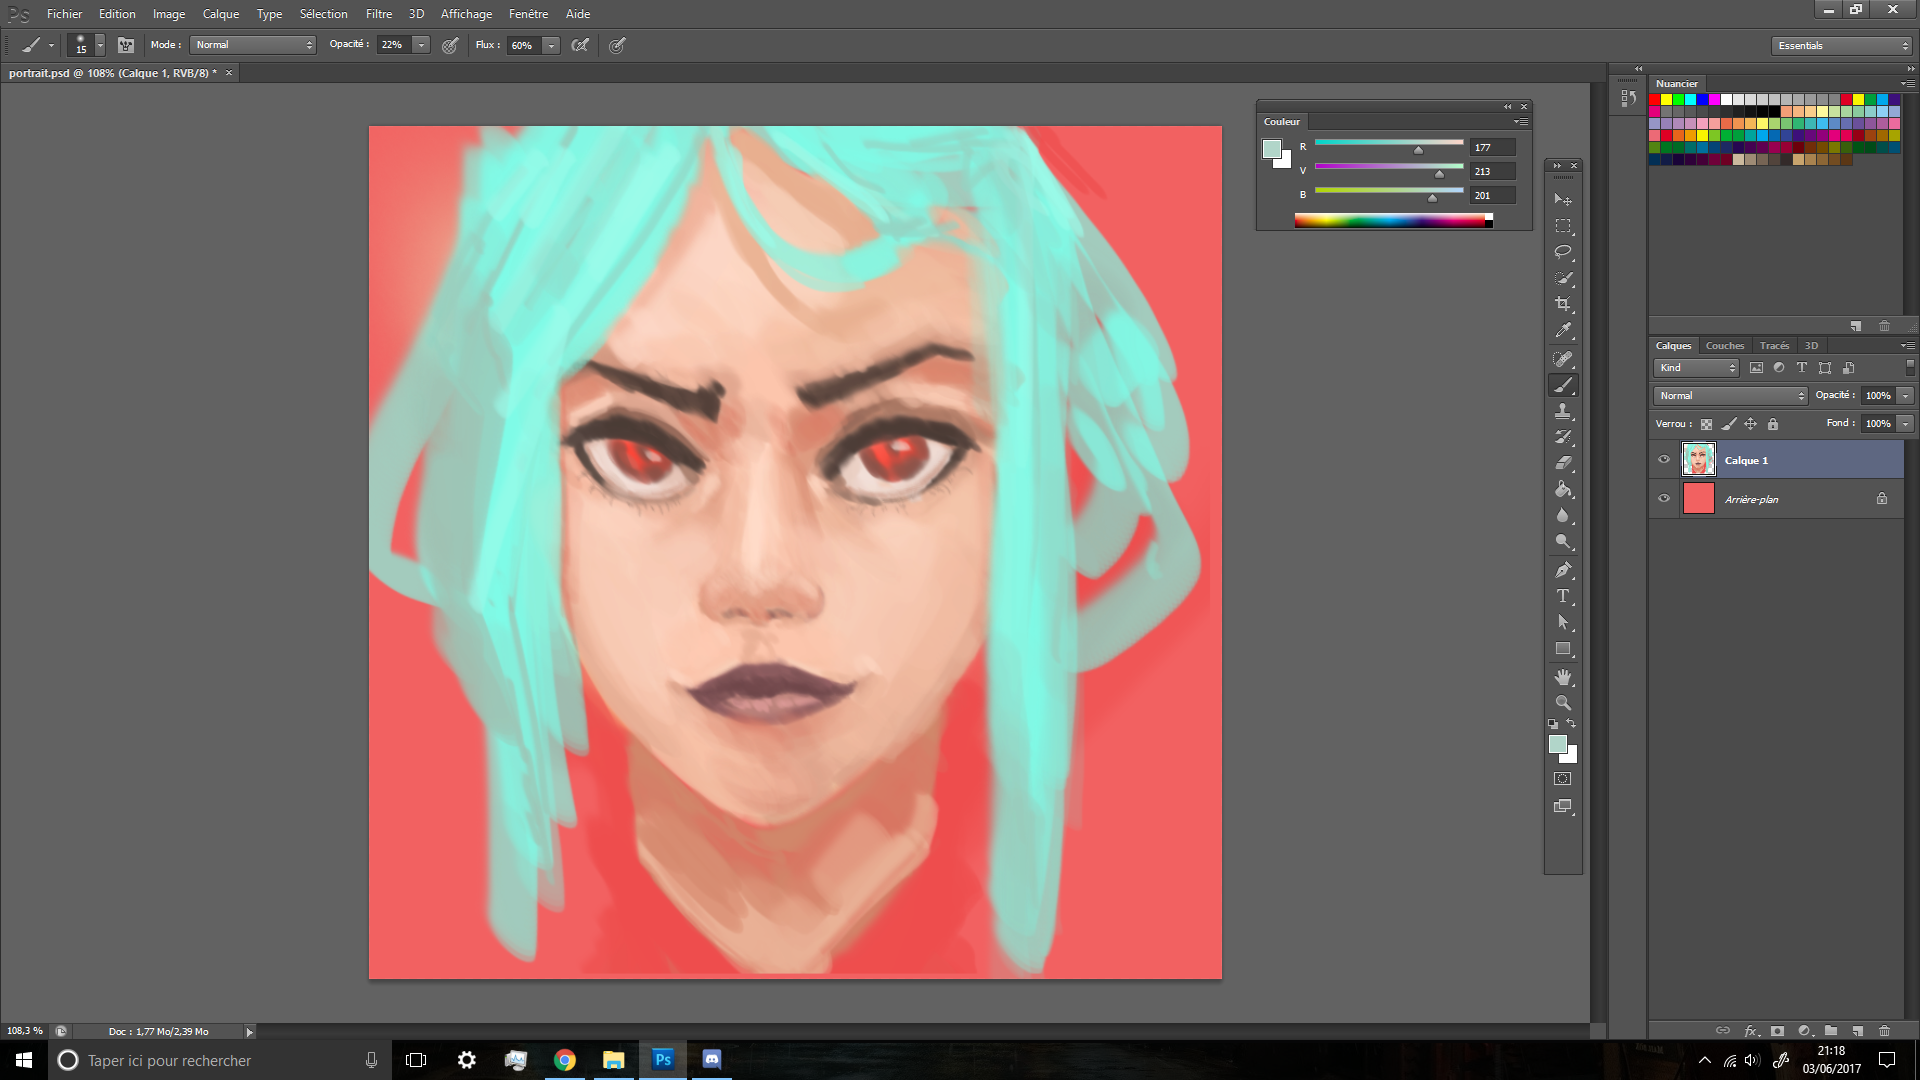The height and width of the screenshot is (1080, 1920).
Task: Switch to the Couches tab
Action: (1724, 345)
